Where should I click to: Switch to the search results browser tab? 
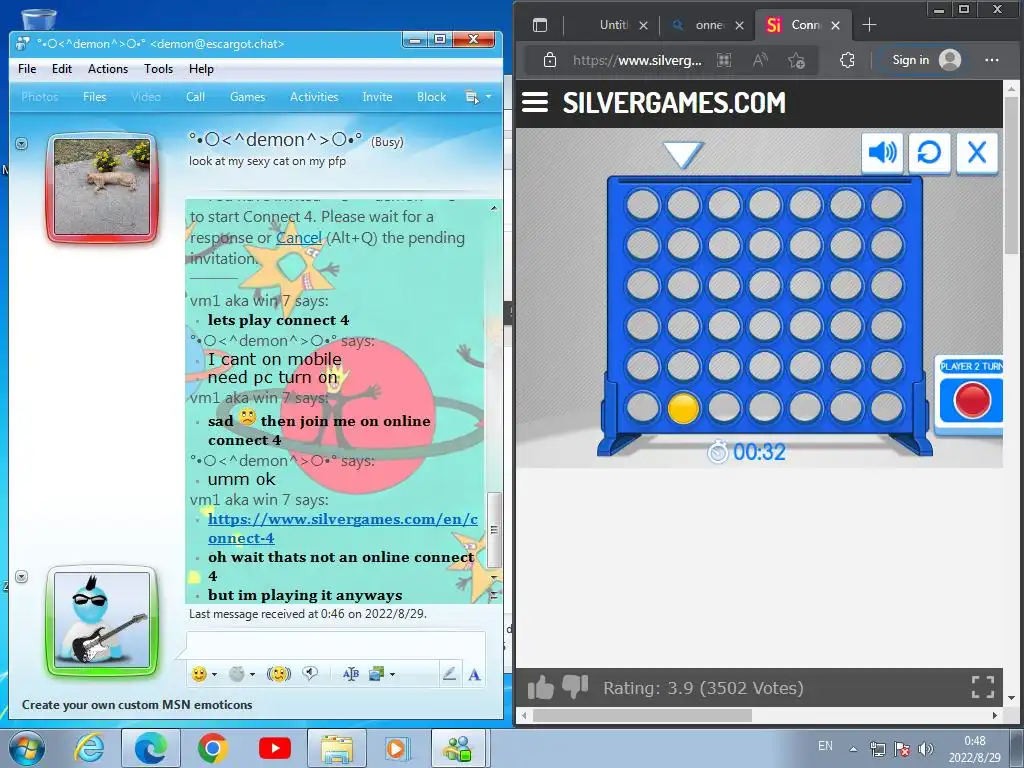(709, 25)
